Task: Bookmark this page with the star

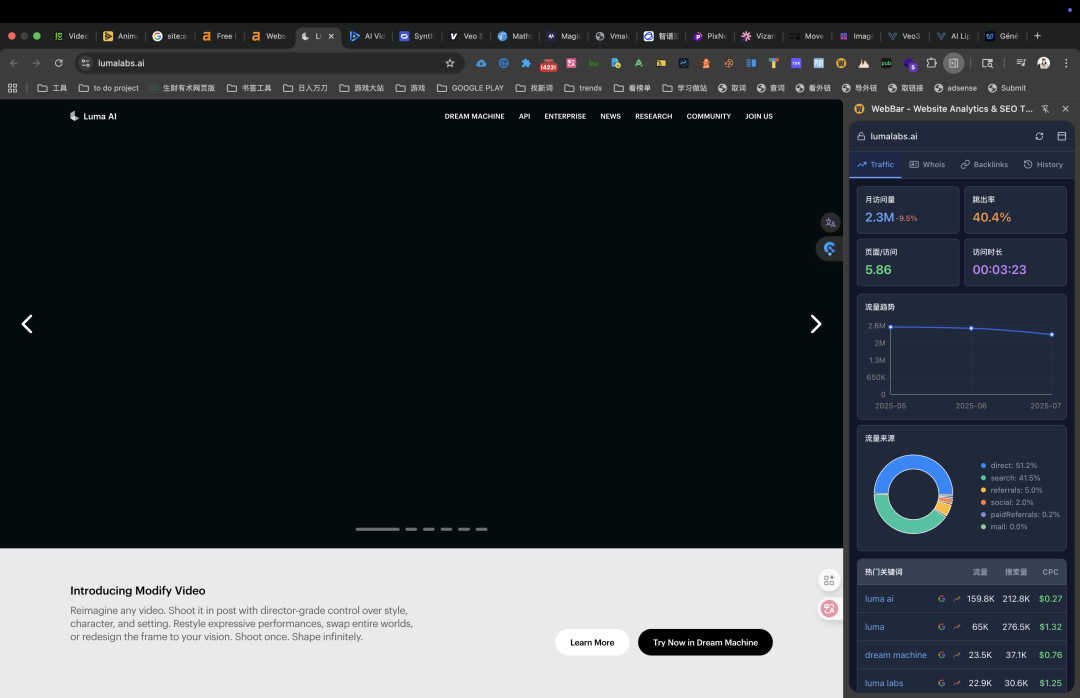Action: [x=450, y=63]
